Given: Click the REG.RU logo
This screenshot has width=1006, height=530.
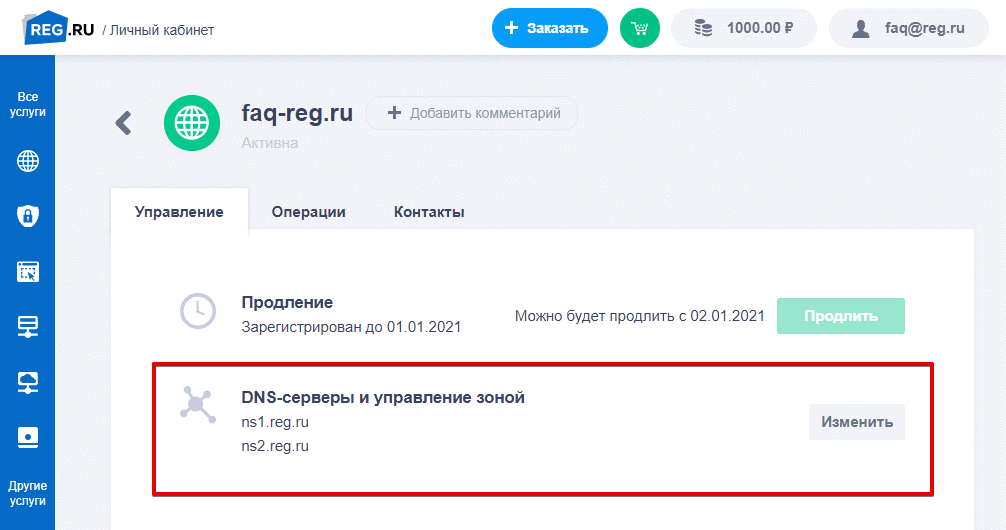Looking at the screenshot, I should click(59, 29).
